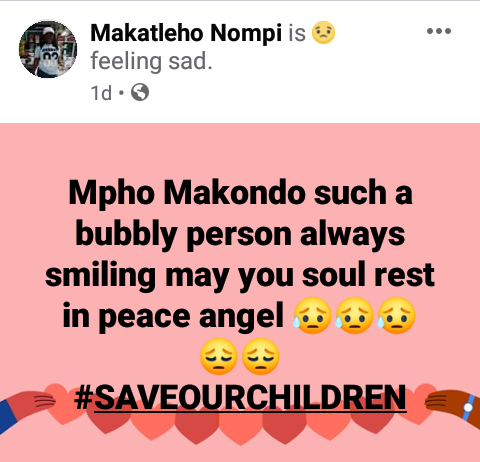
Task: Click the #SAVEOURCHILDREN hashtag
Action: tap(240, 397)
